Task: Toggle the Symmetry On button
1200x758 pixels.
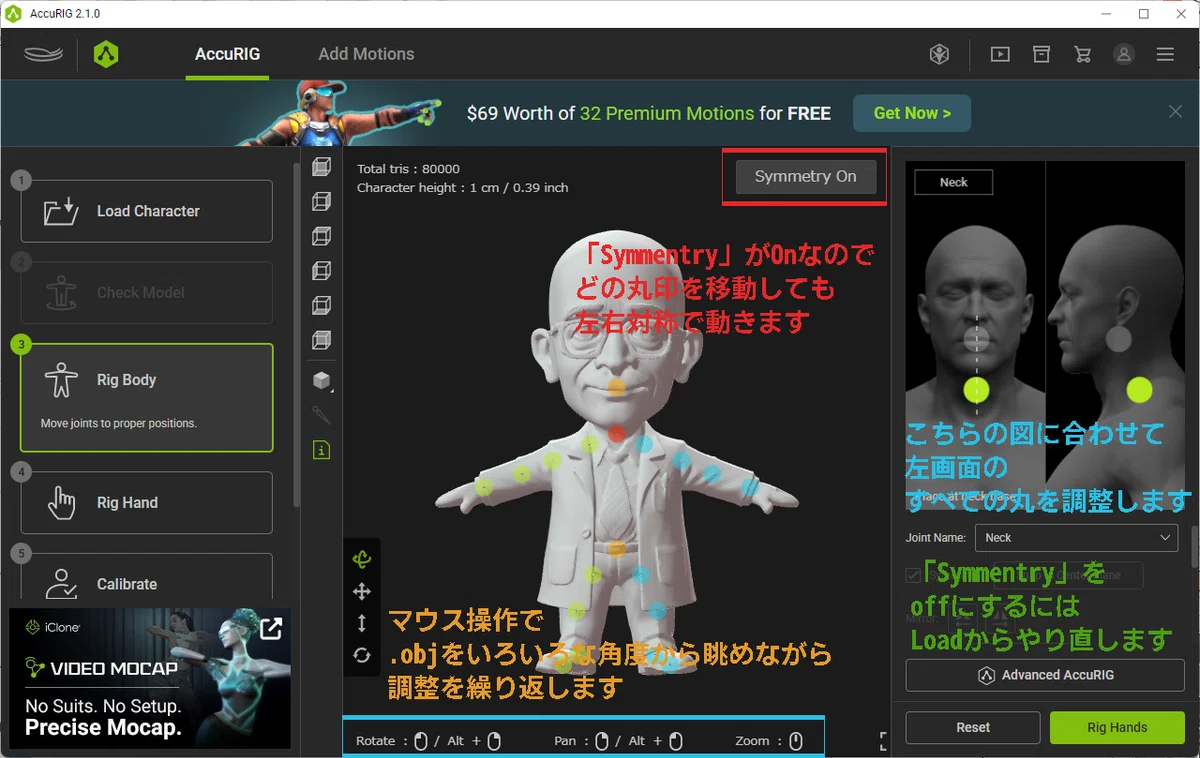Action: 805,177
